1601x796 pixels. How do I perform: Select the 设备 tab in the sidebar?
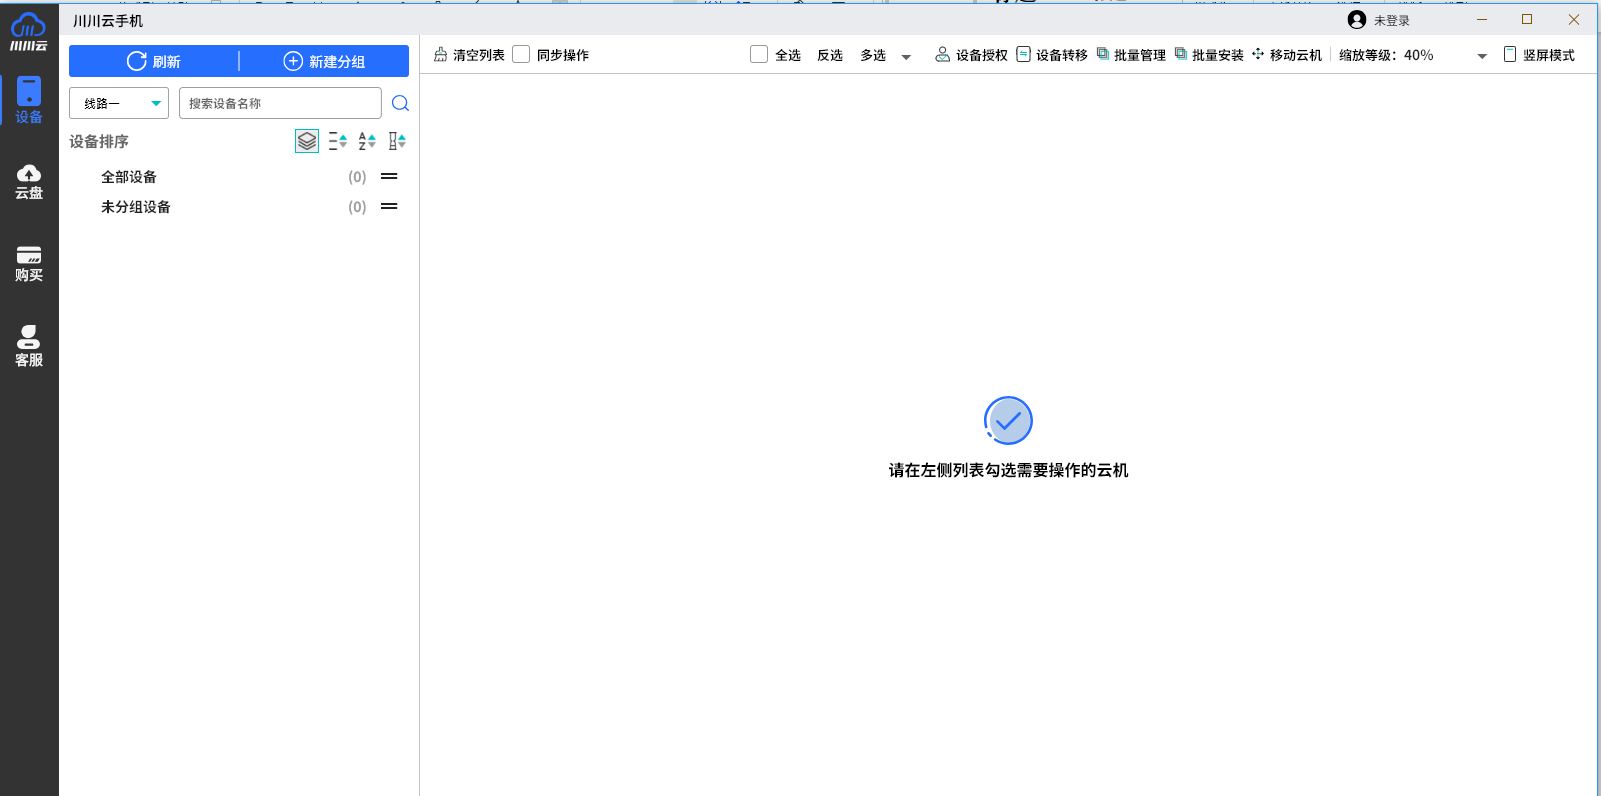(29, 101)
